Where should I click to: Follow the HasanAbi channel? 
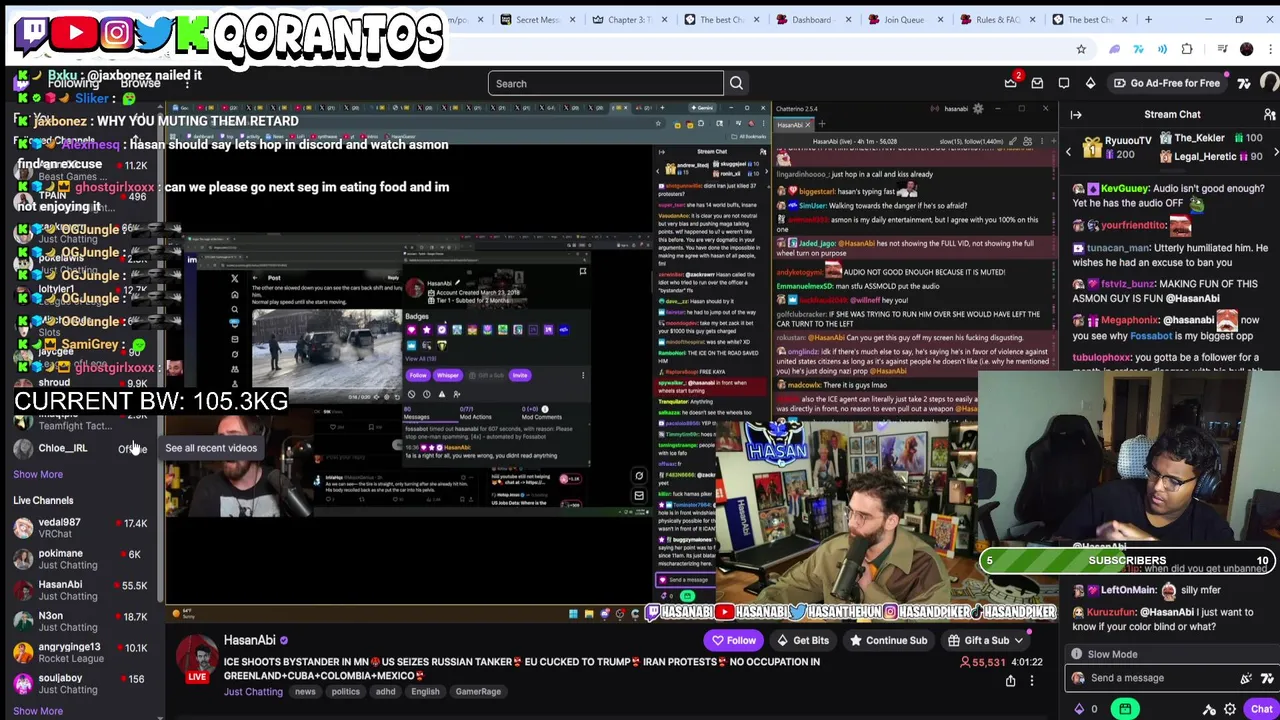click(x=733, y=640)
